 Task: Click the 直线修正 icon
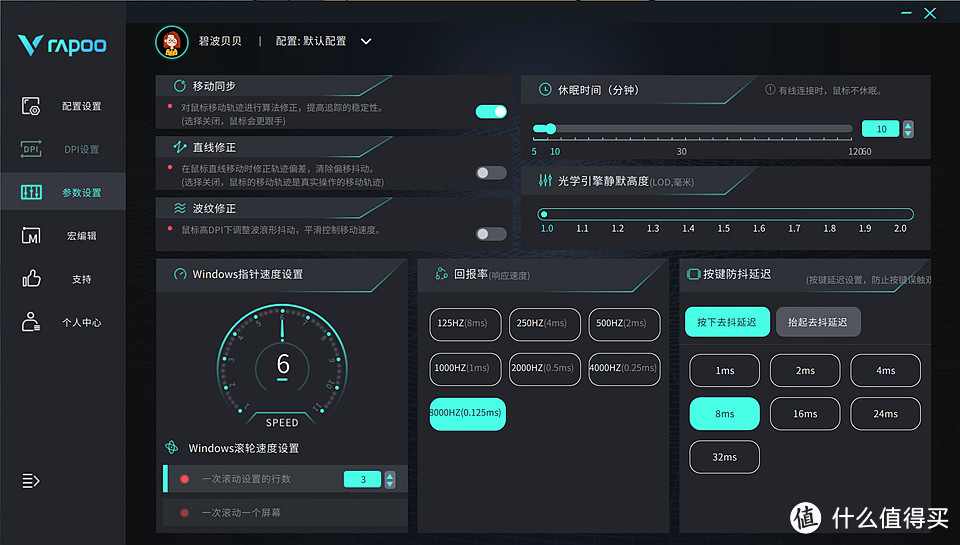179,147
